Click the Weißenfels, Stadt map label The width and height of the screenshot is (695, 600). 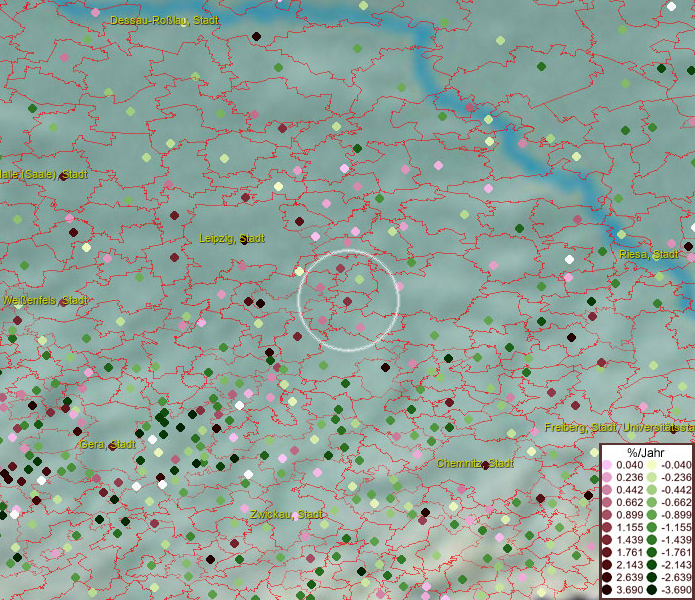point(45,300)
